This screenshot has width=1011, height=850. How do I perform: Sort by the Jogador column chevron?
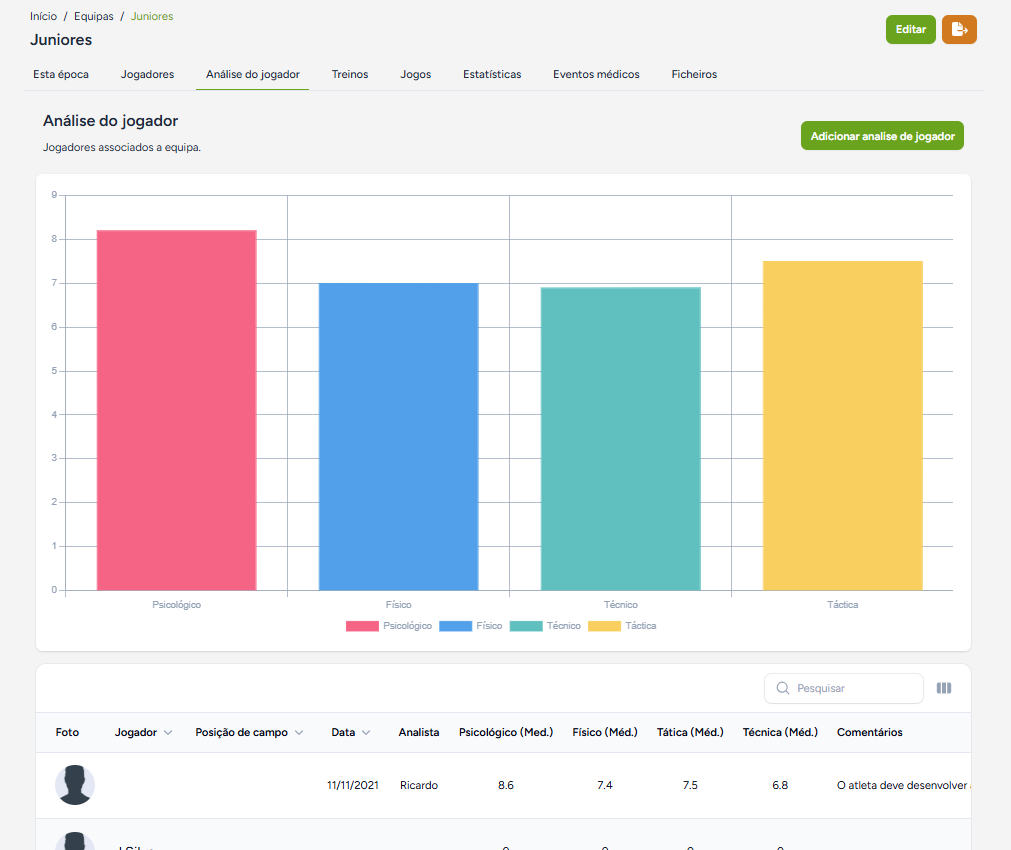coord(168,733)
